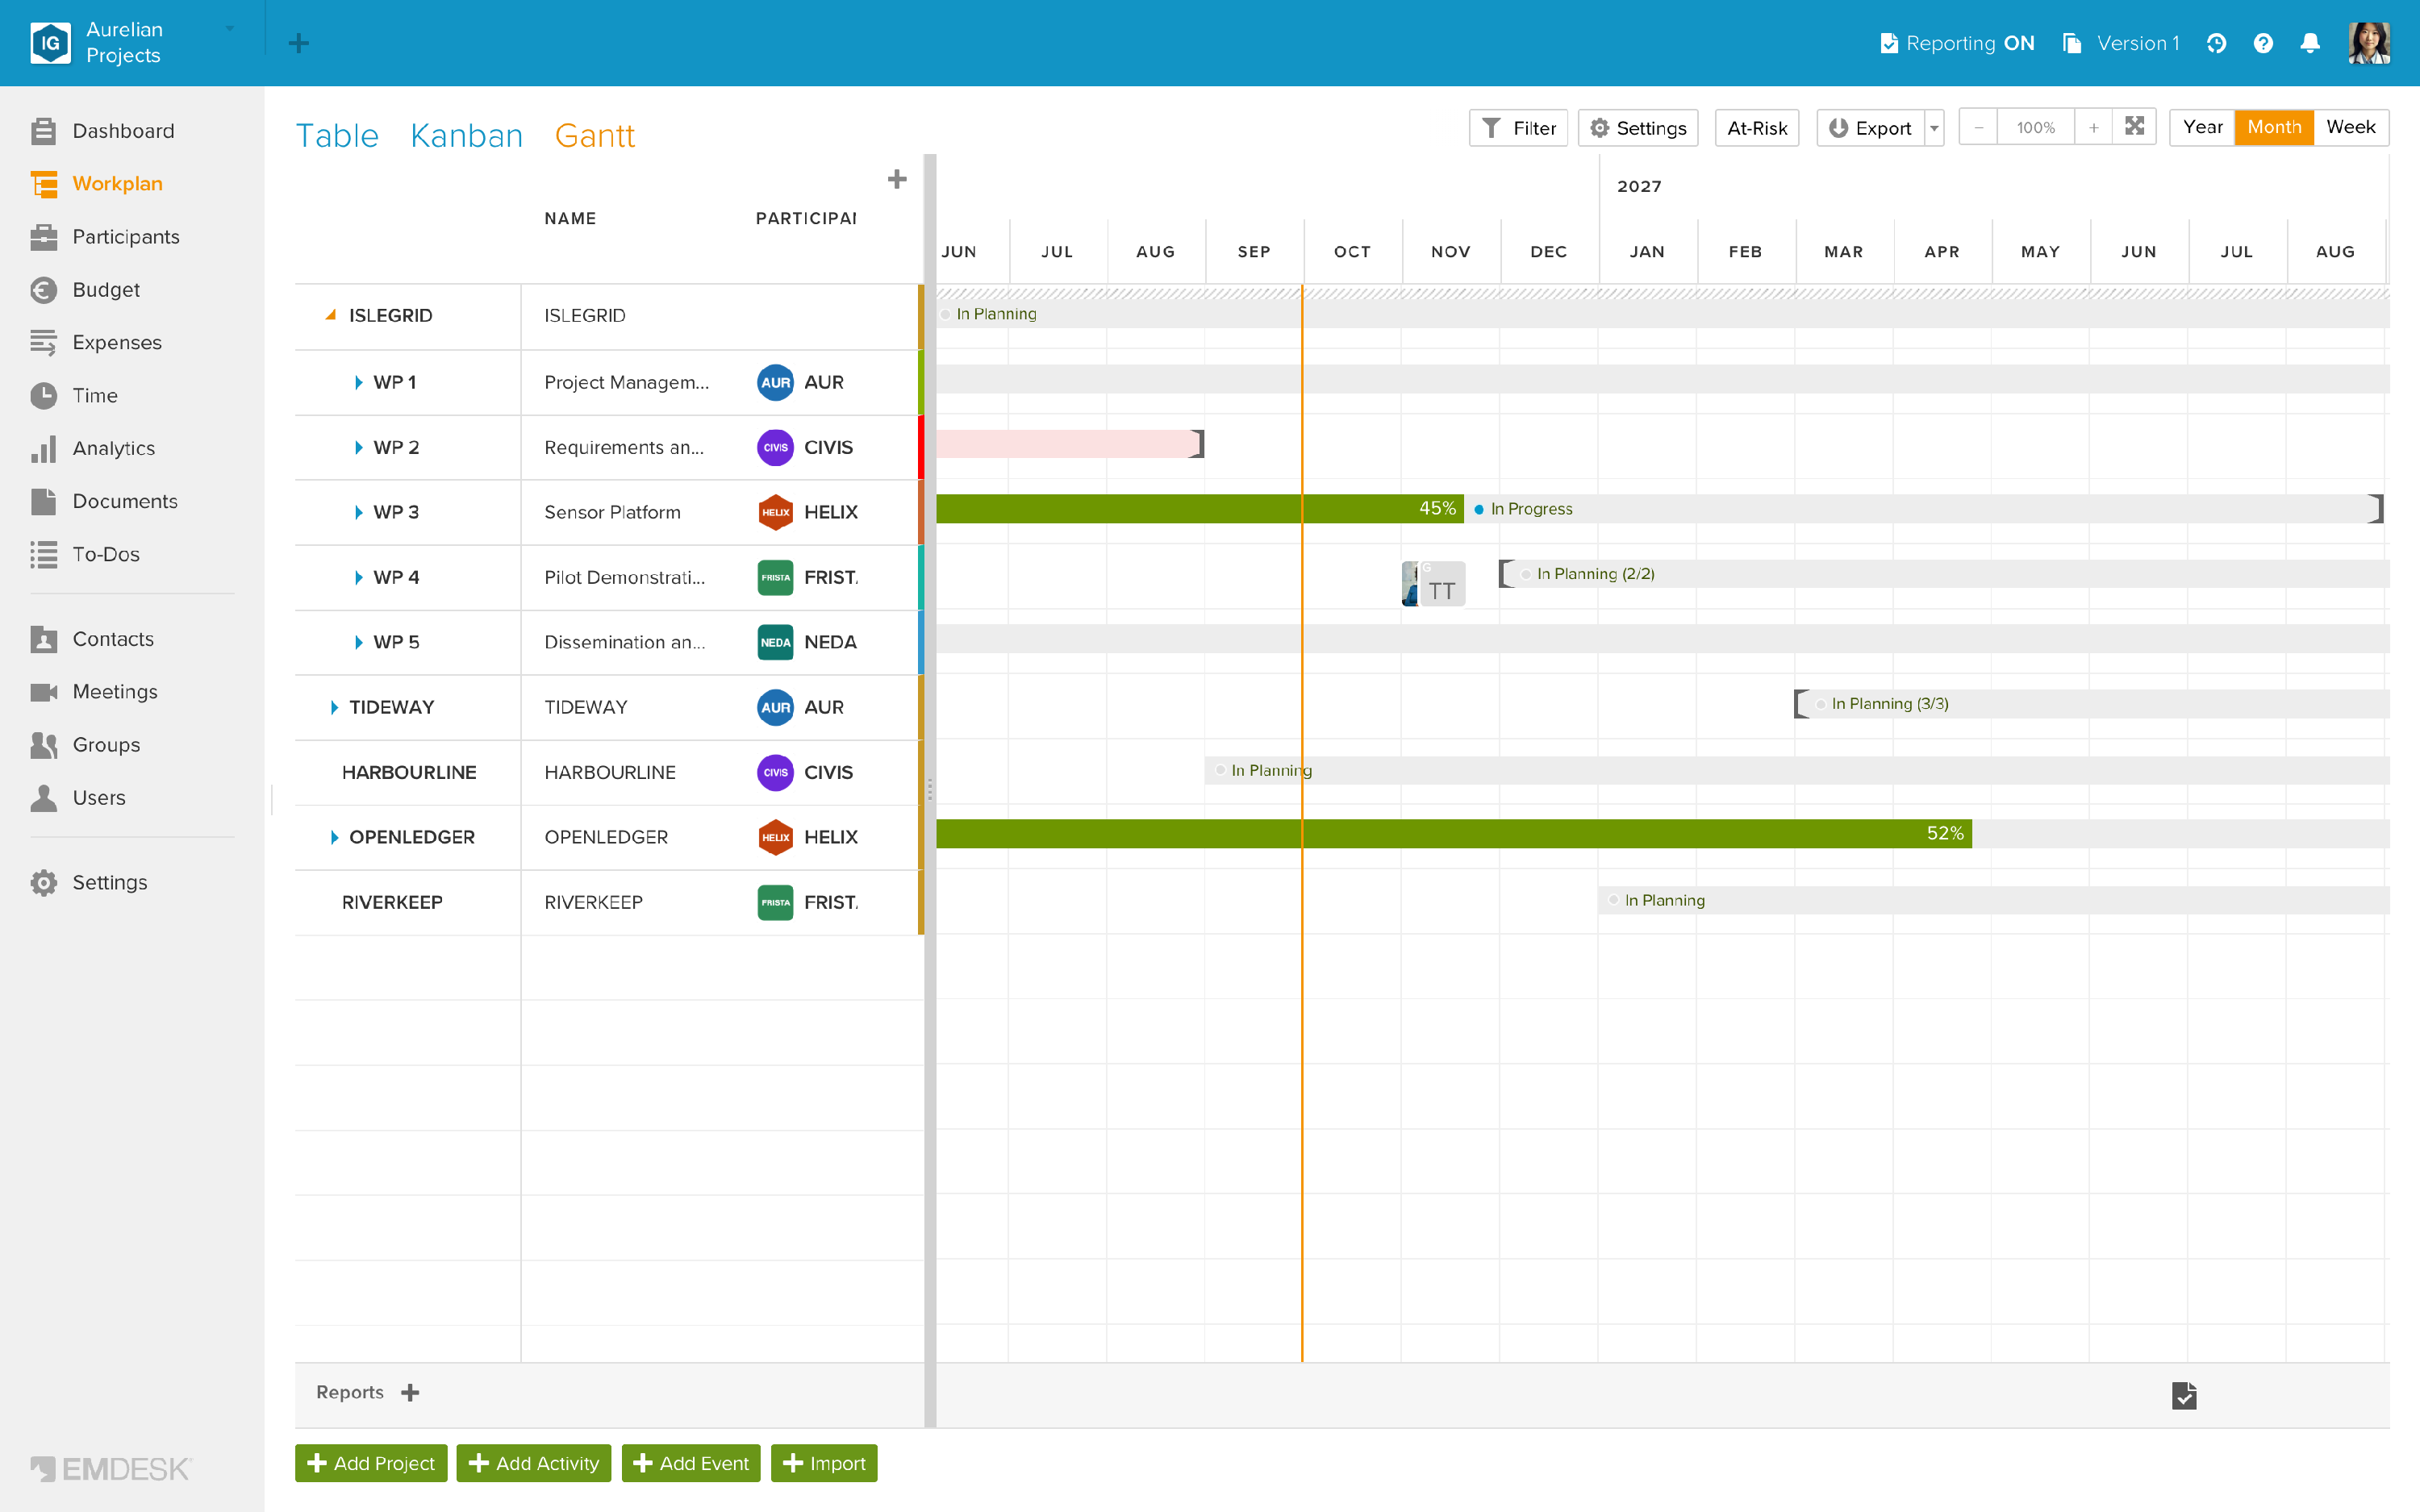Viewport: 2420px width, 1512px height.
Task: Open the To-Dos list icon
Action: (x=43, y=555)
